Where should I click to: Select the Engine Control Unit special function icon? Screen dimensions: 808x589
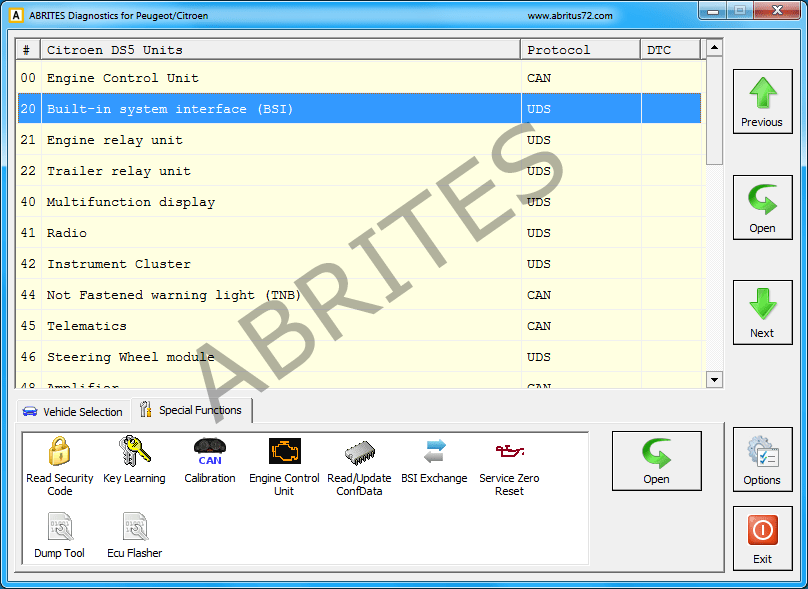click(284, 466)
